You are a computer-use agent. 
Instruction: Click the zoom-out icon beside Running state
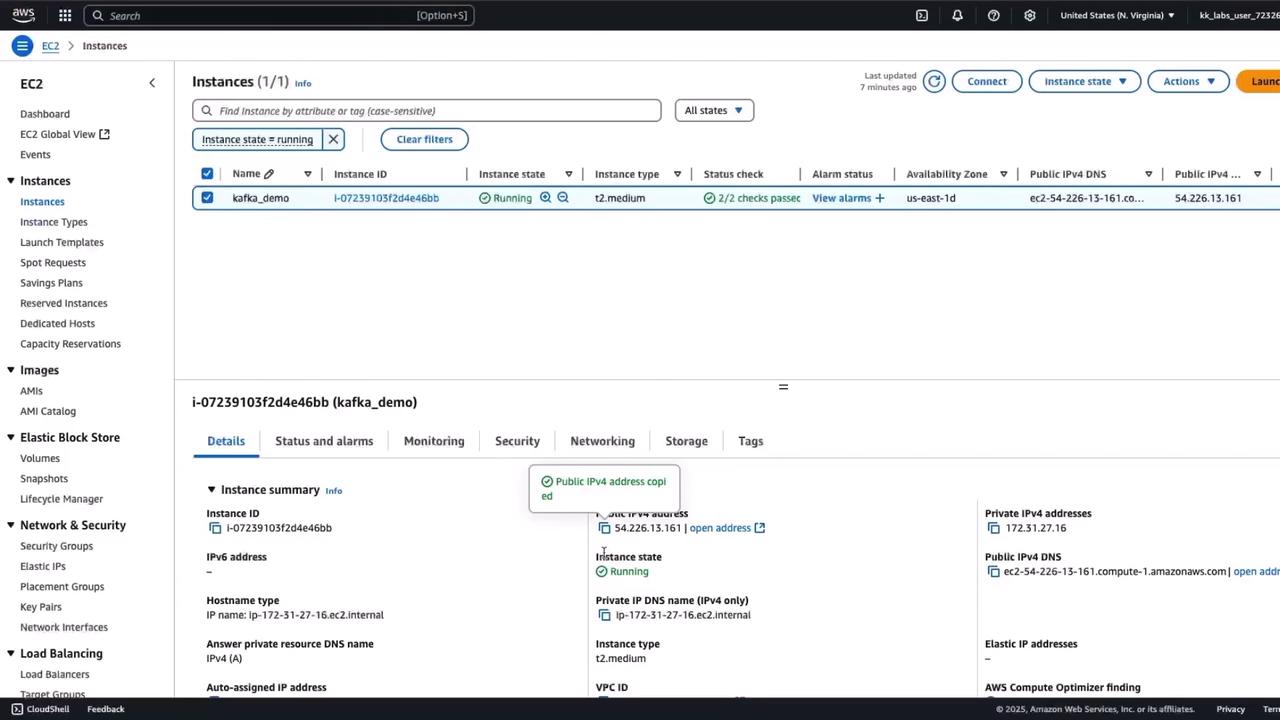click(x=563, y=198)
